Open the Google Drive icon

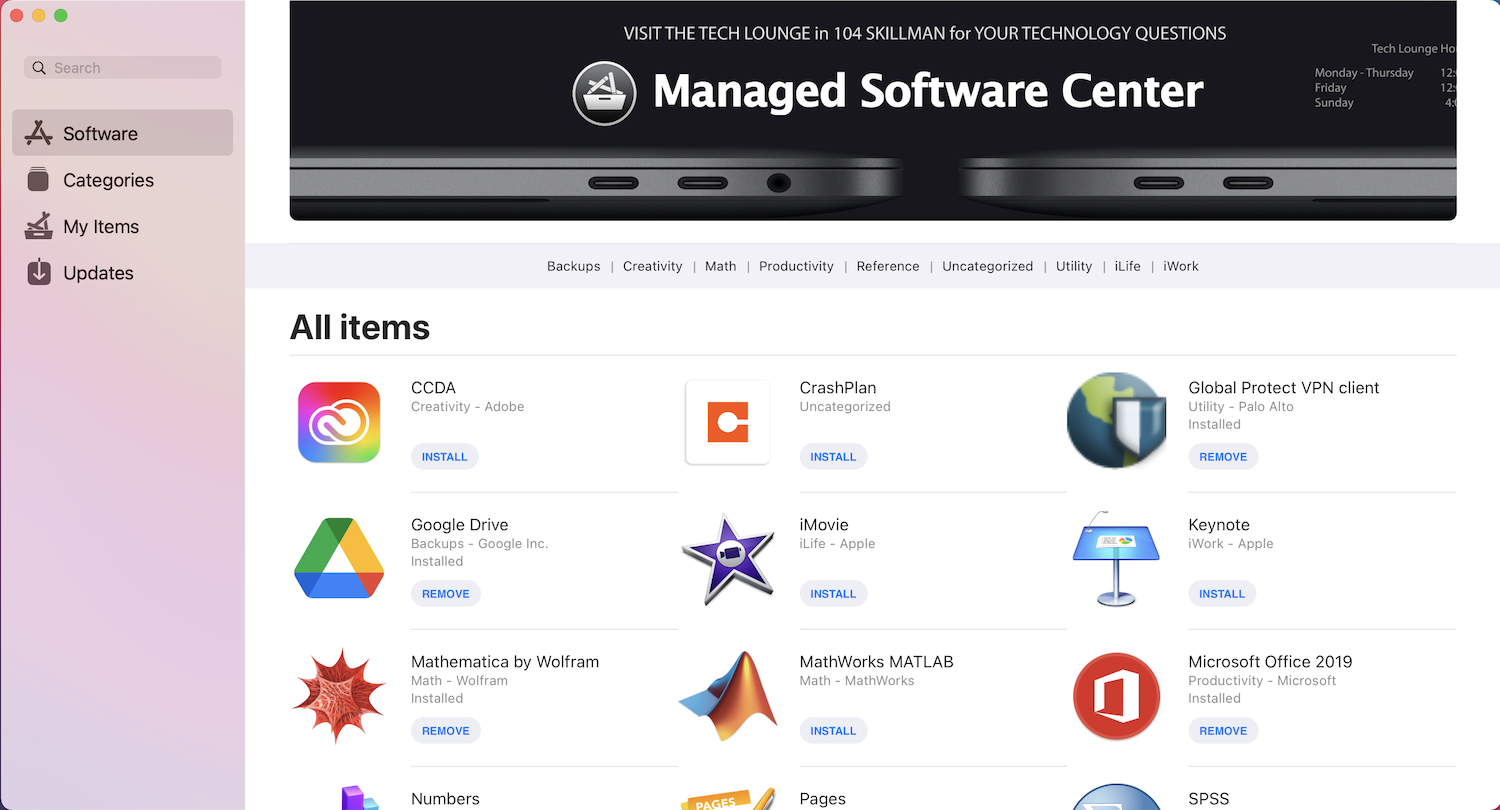point(339,558)
